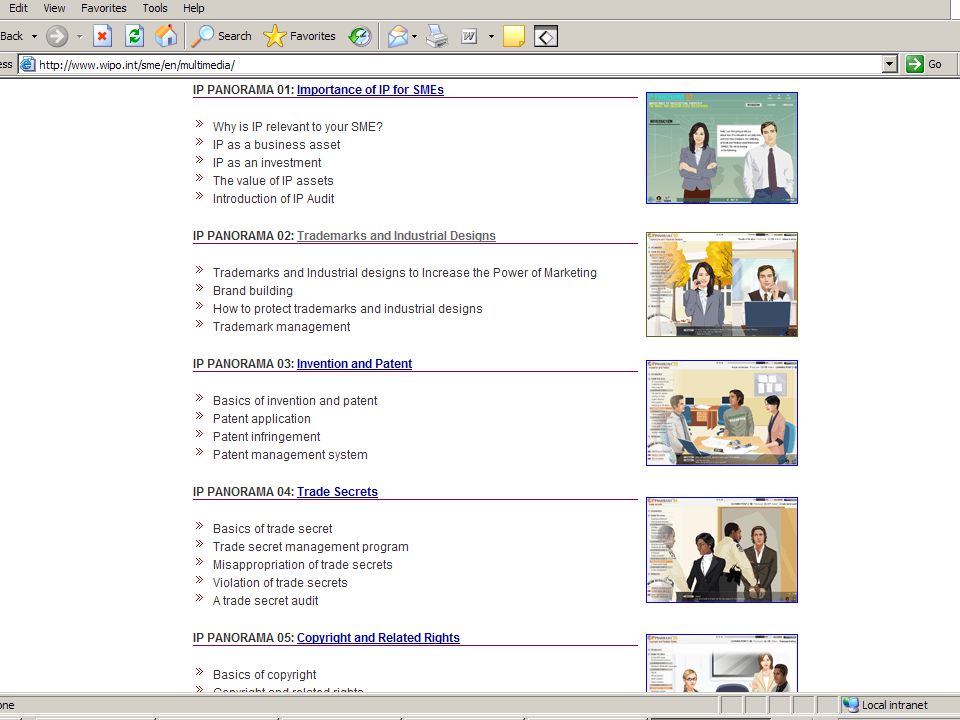
Task: Open the Trademarks and Industrial Designs link
Action: (396, 236)
